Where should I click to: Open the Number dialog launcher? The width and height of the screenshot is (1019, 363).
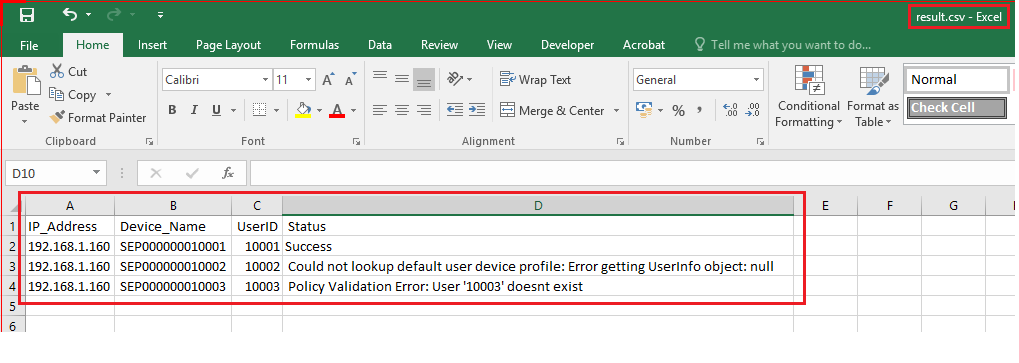(x=759, y=141)
